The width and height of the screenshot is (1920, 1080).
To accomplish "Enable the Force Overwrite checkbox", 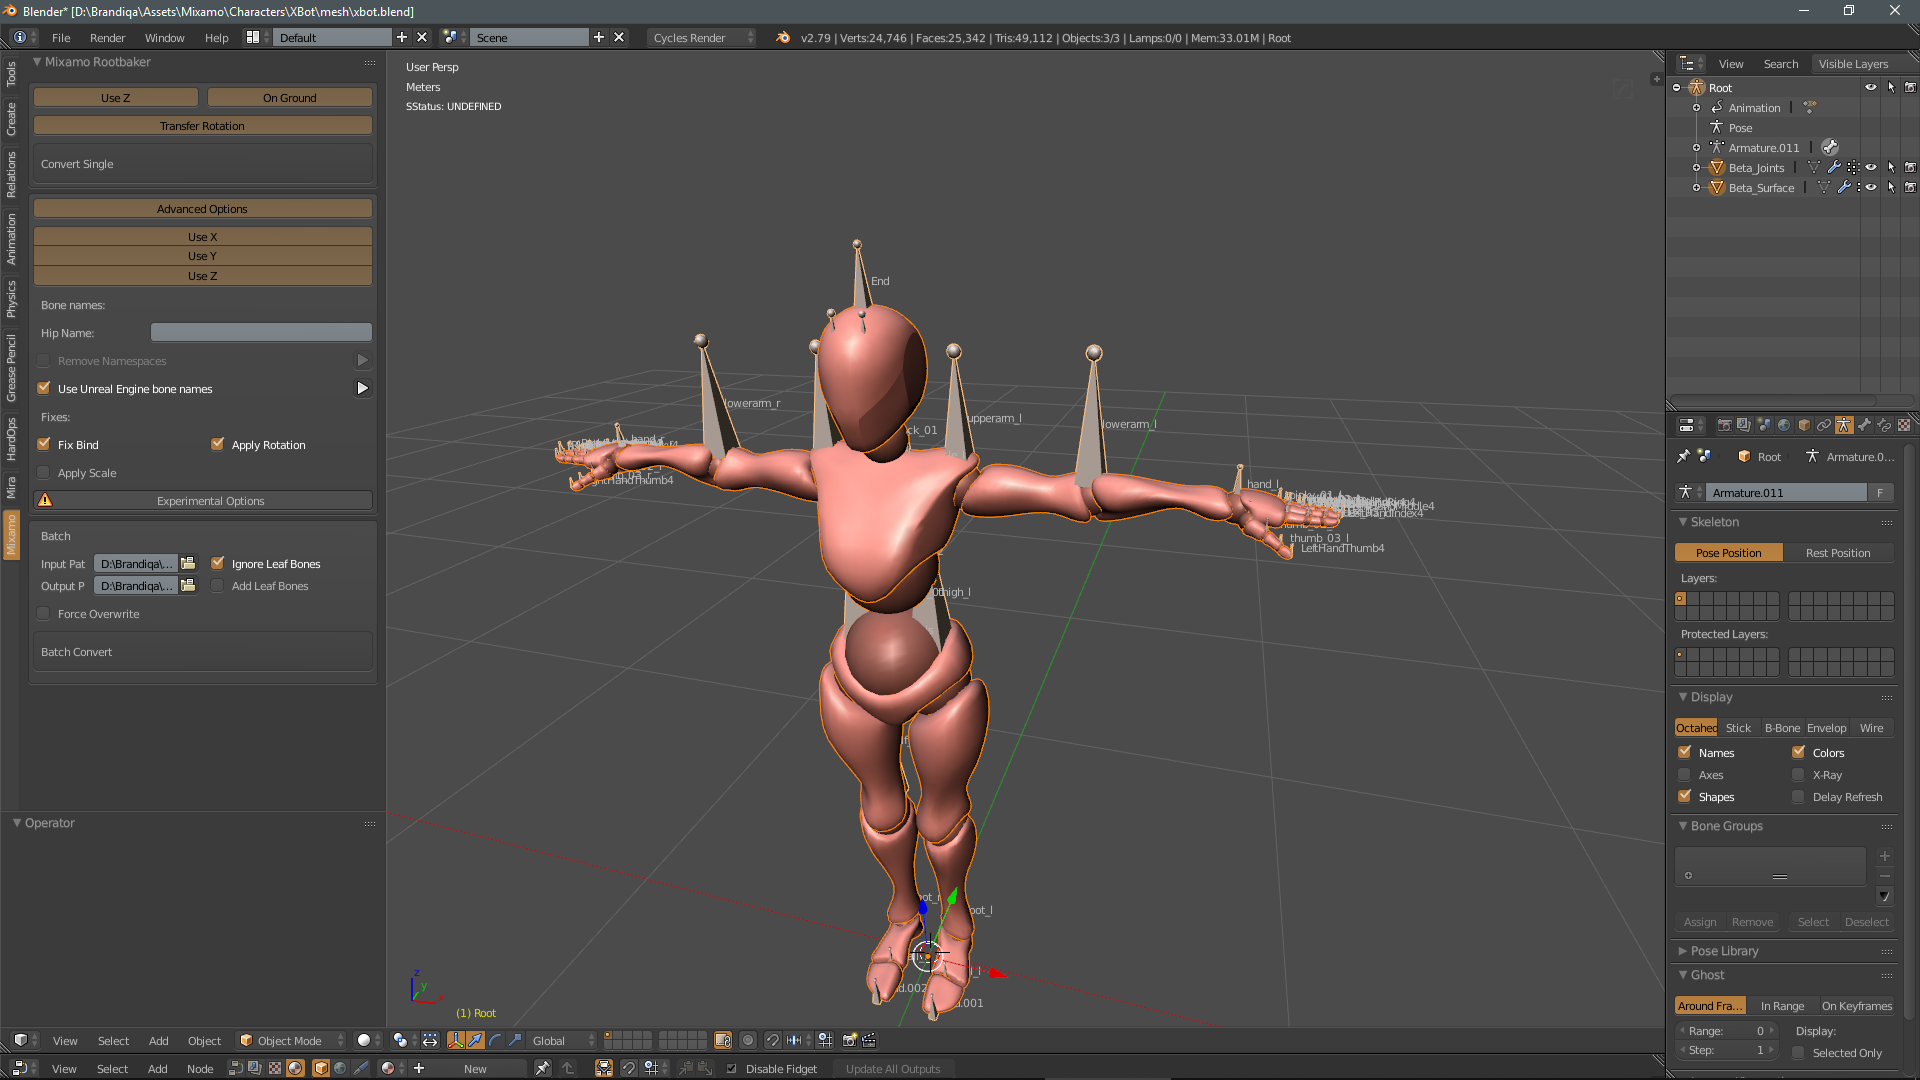I will (43, 613).
